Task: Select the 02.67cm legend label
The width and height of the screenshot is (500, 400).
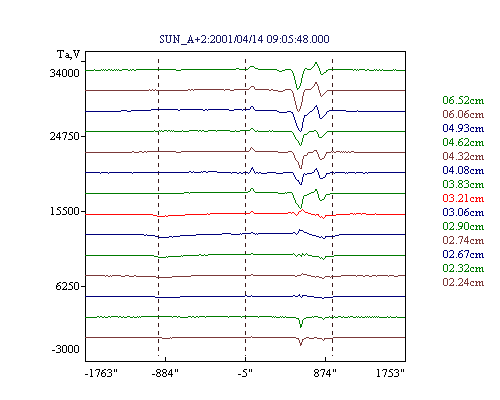Action: [x=463, y=254]
